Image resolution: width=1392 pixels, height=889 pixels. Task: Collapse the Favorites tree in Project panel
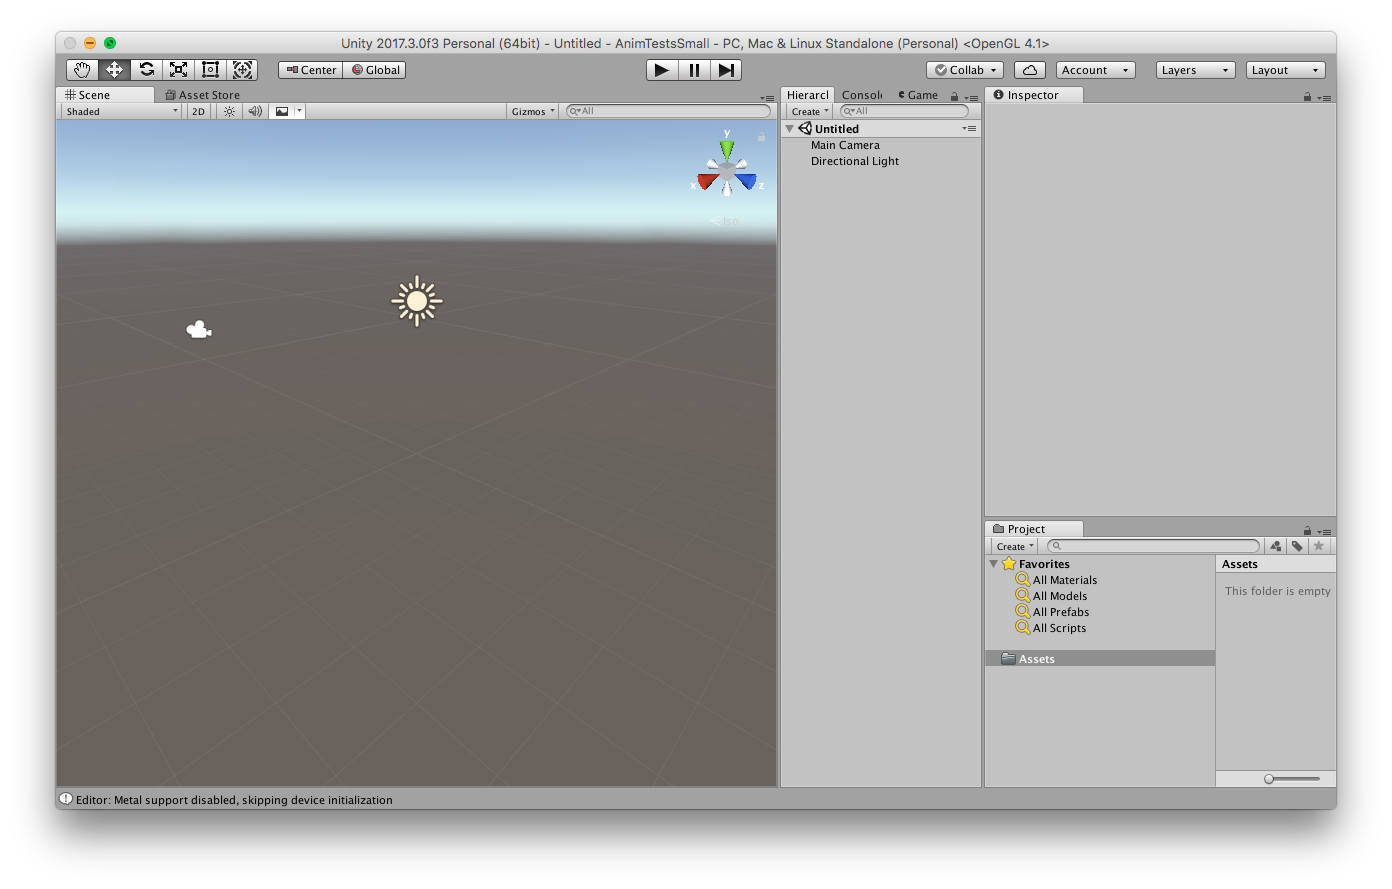pyautogui.click(x=994, y=563)
